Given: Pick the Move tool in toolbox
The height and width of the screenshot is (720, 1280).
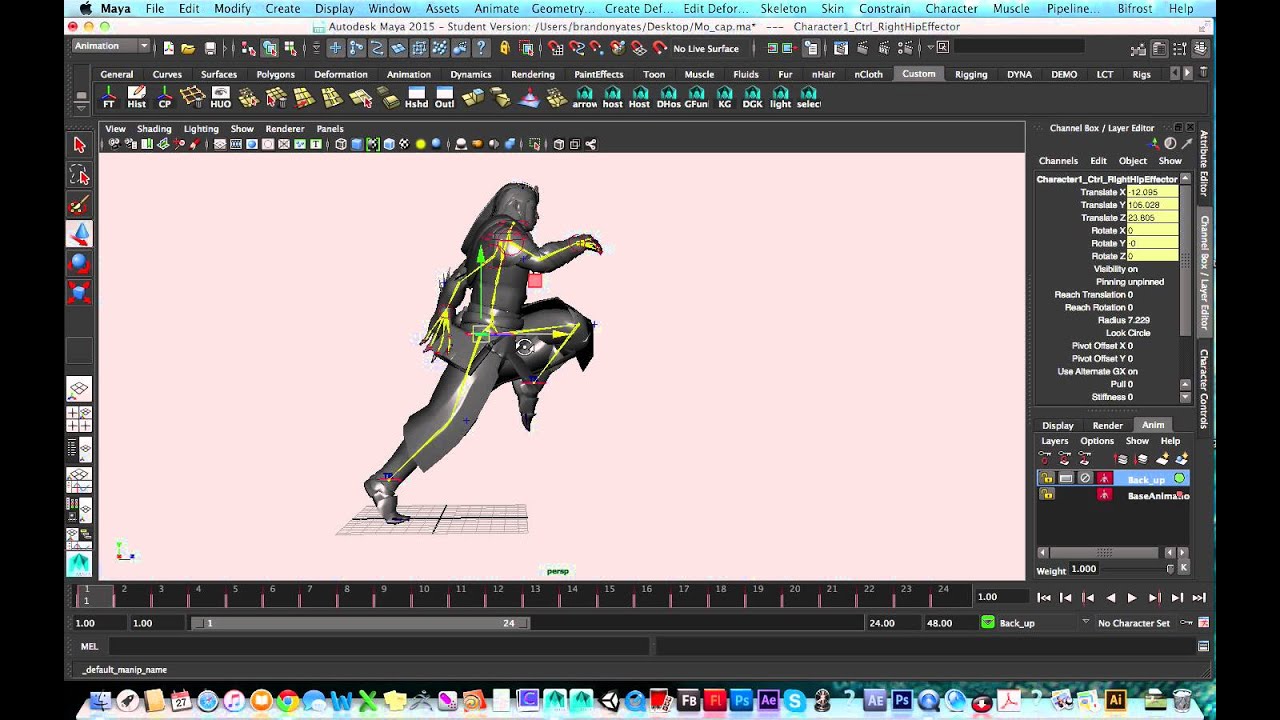Looking at the screenshot, I should (x=80, y=234).
